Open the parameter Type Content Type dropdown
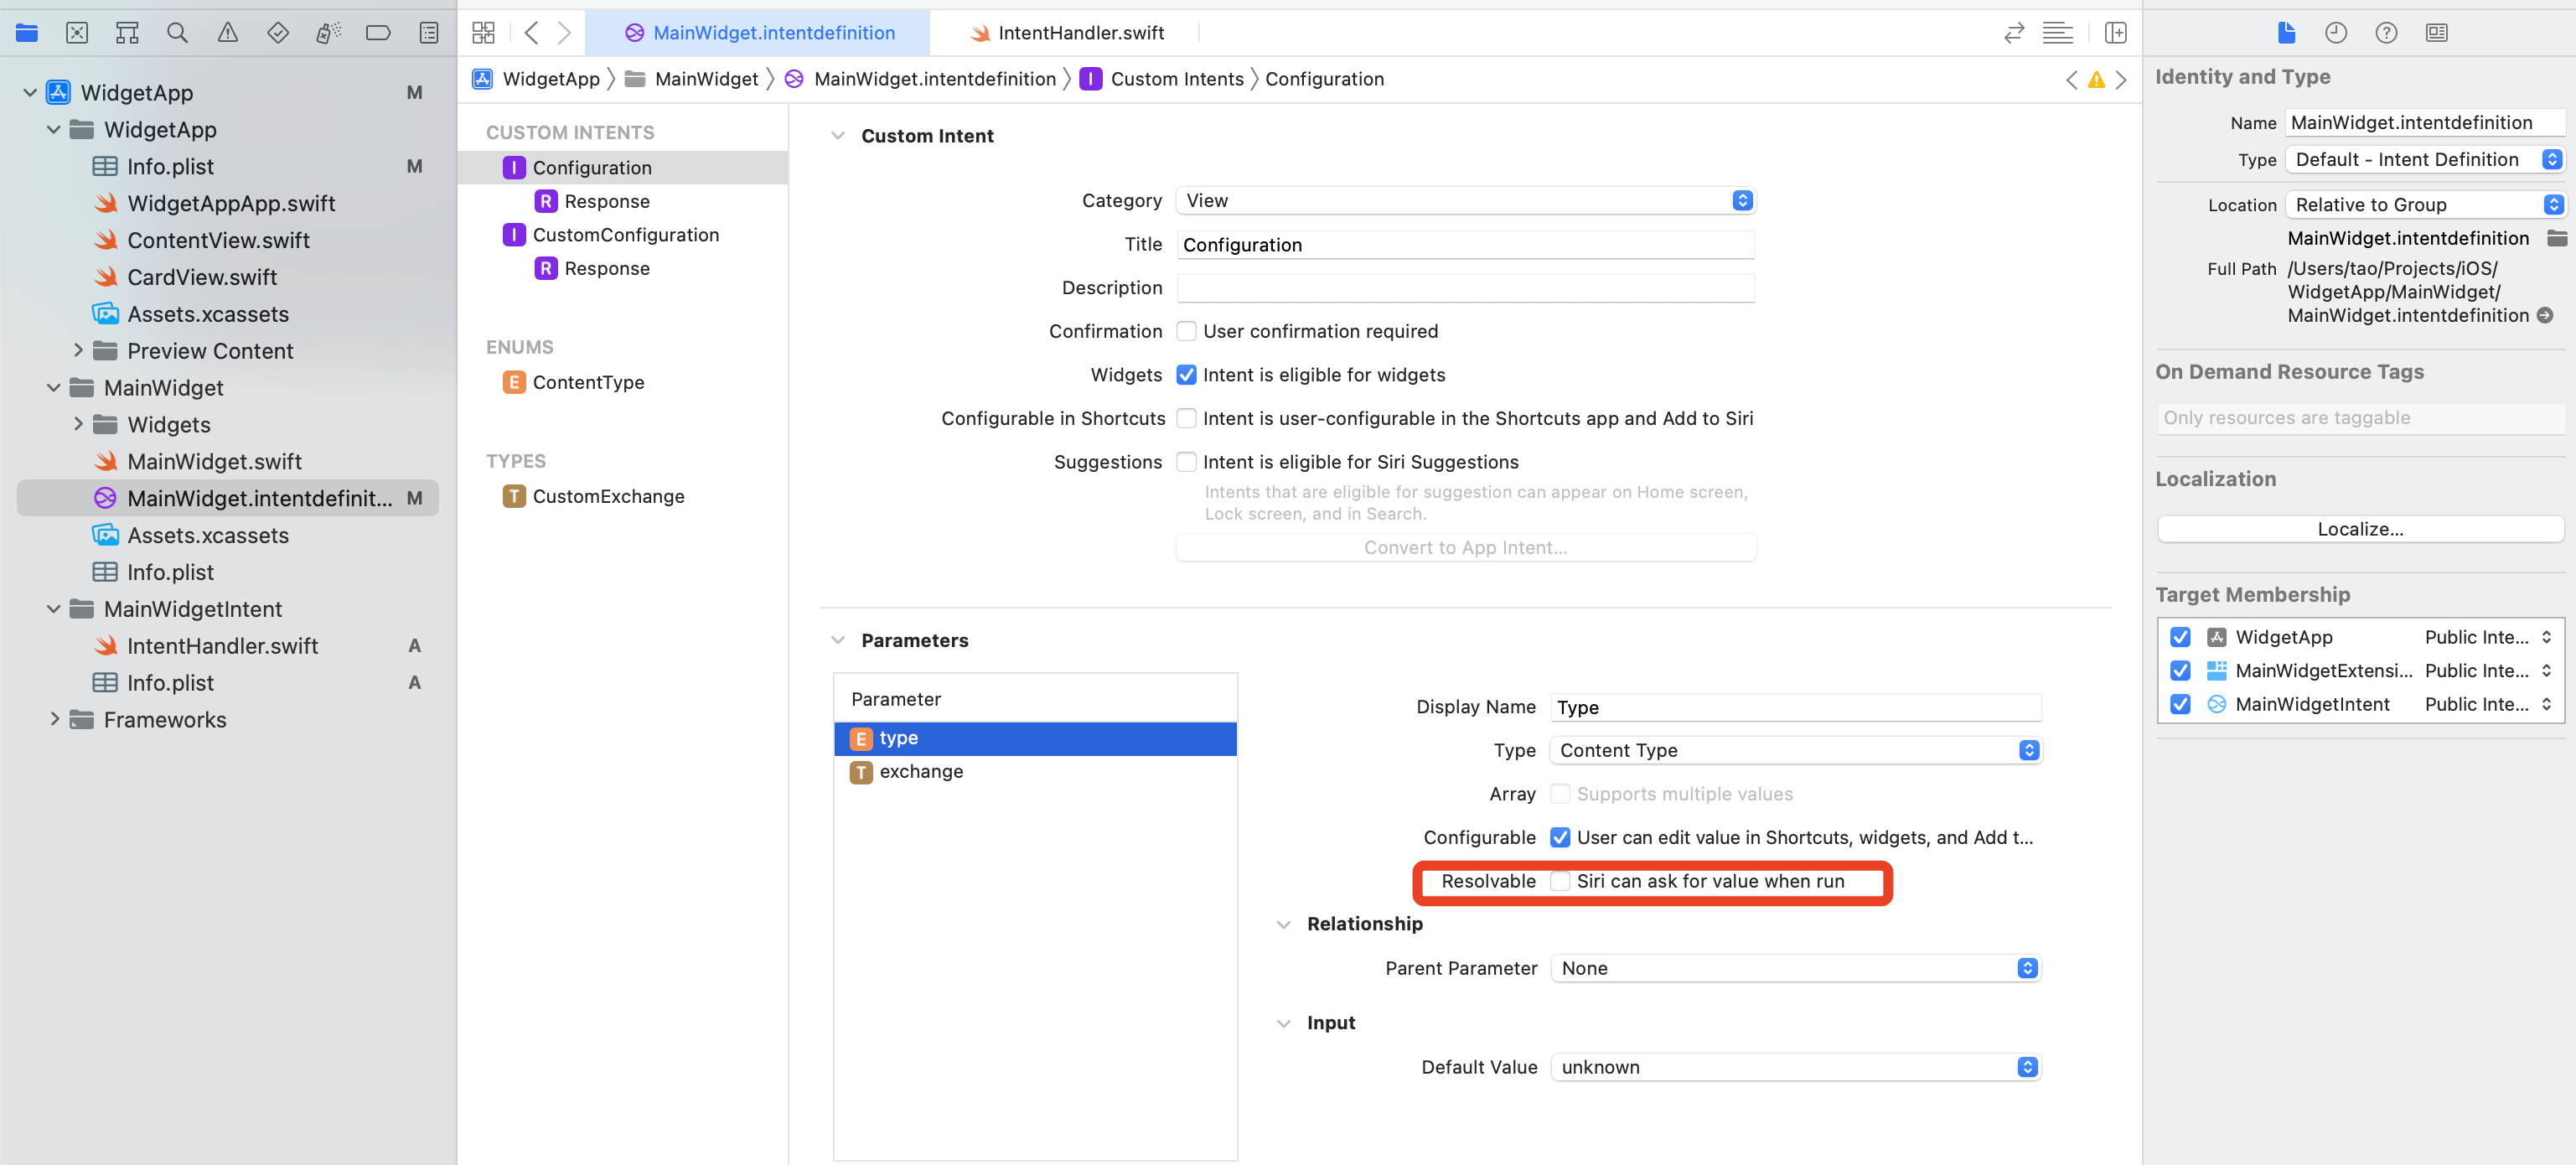The image size is (2576, 1165). point(1795,750)
